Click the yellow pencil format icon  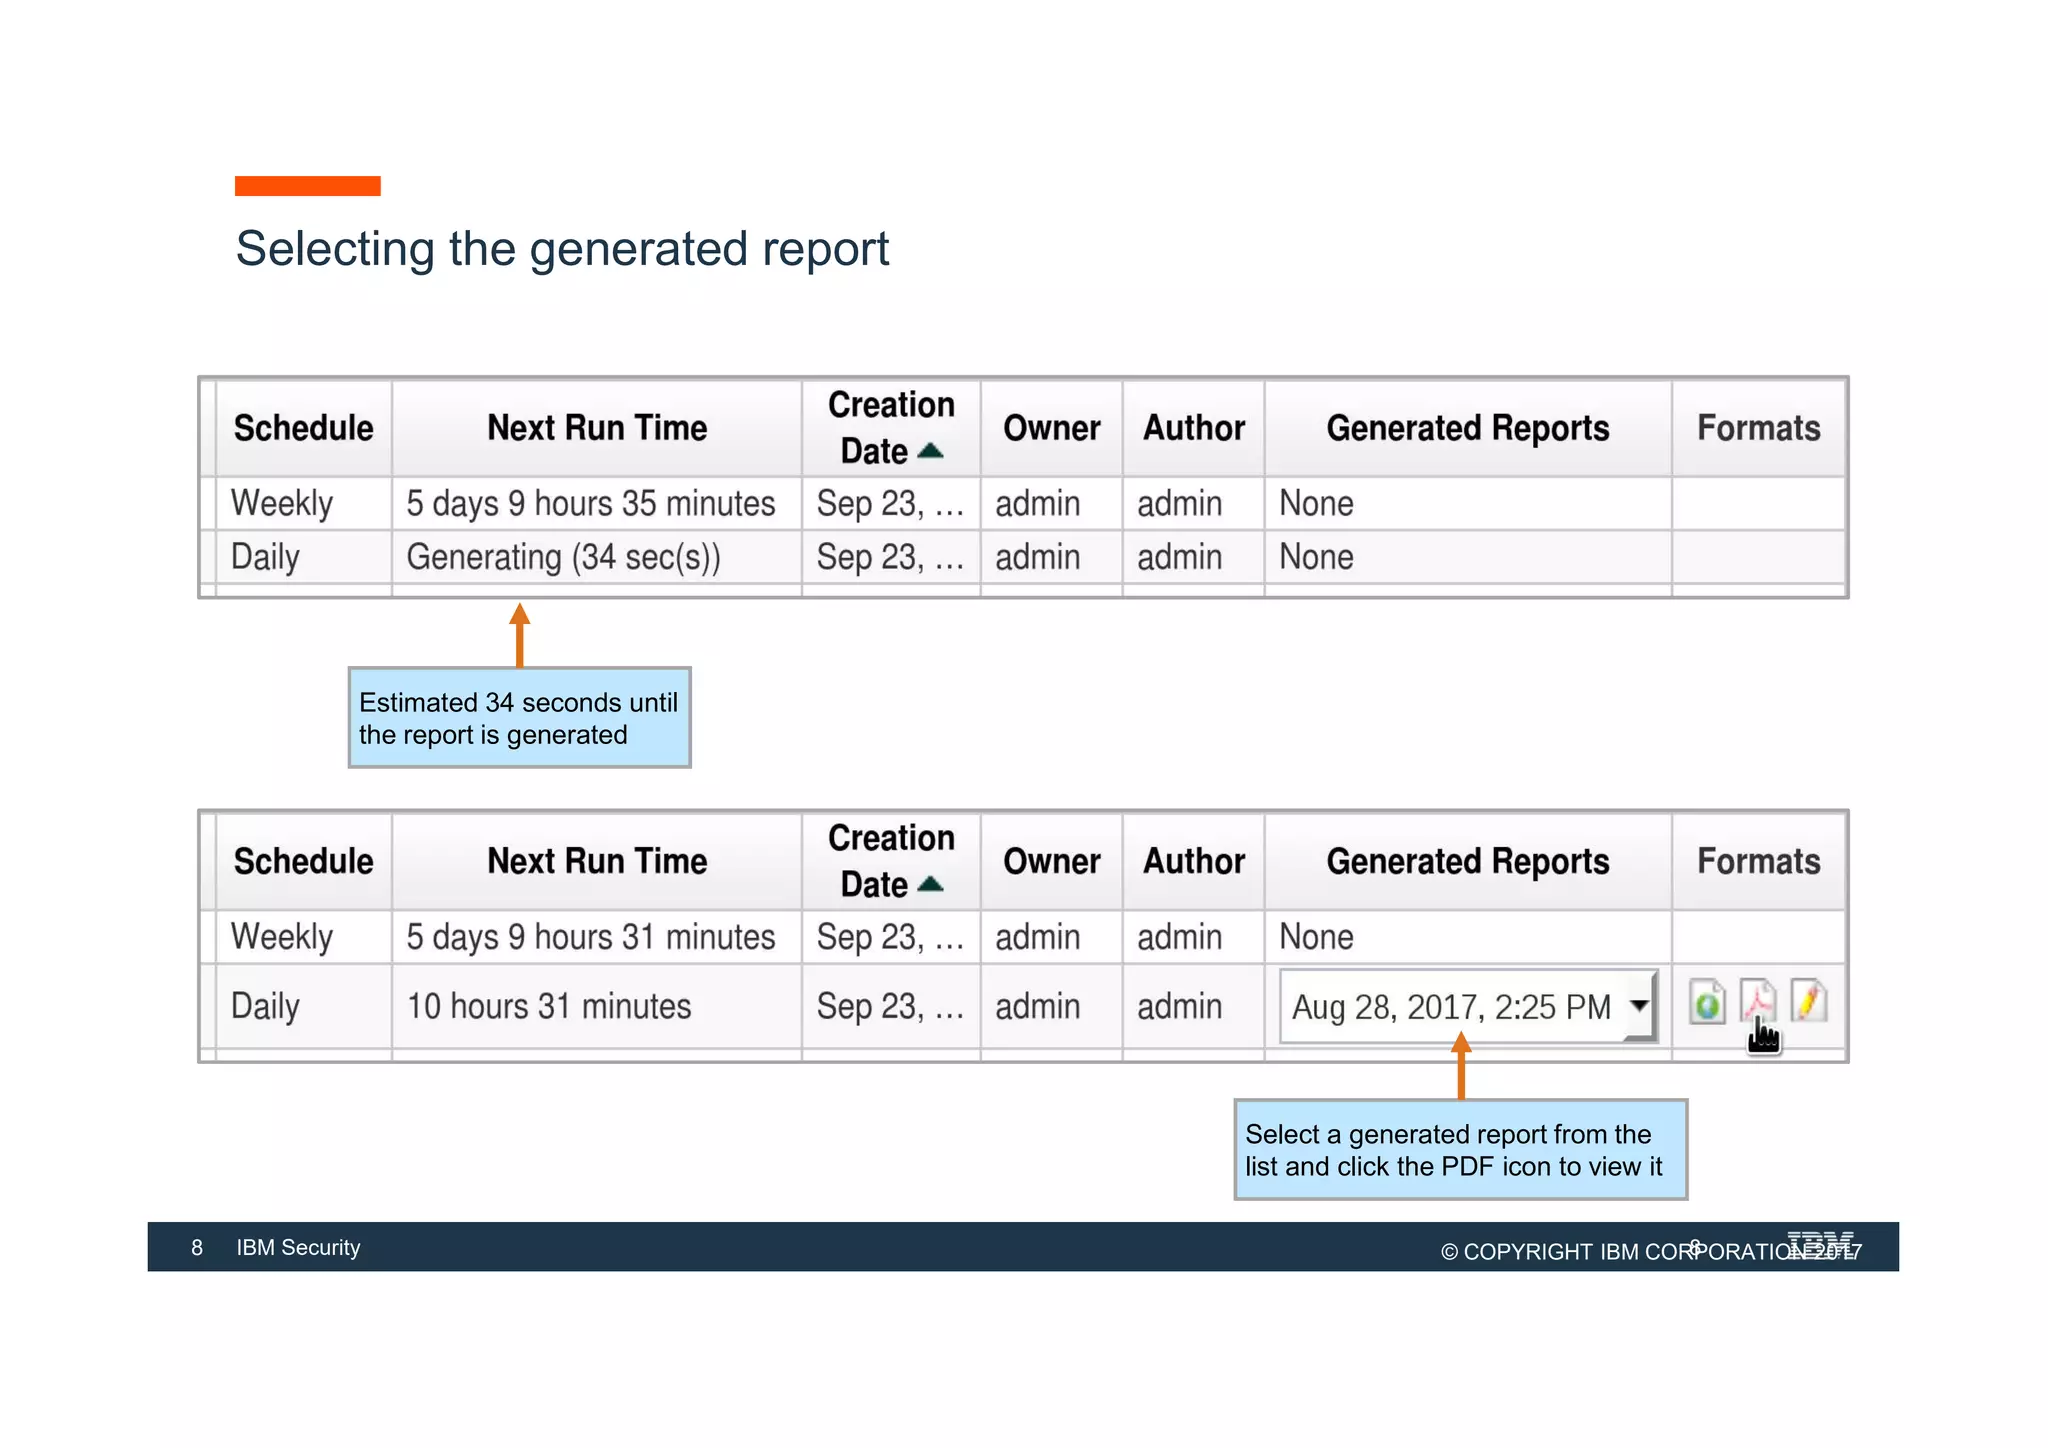click(x=1809, y=1000)
